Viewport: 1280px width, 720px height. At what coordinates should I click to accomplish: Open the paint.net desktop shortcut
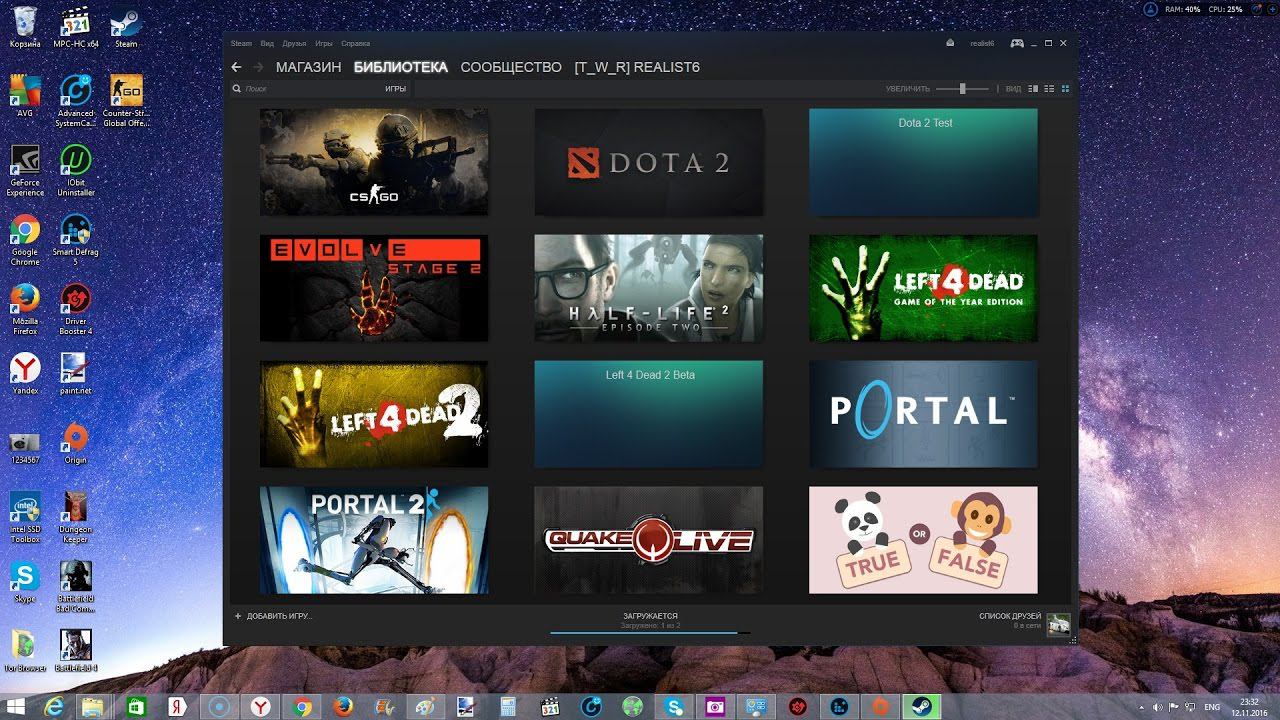tap(76, 374)
